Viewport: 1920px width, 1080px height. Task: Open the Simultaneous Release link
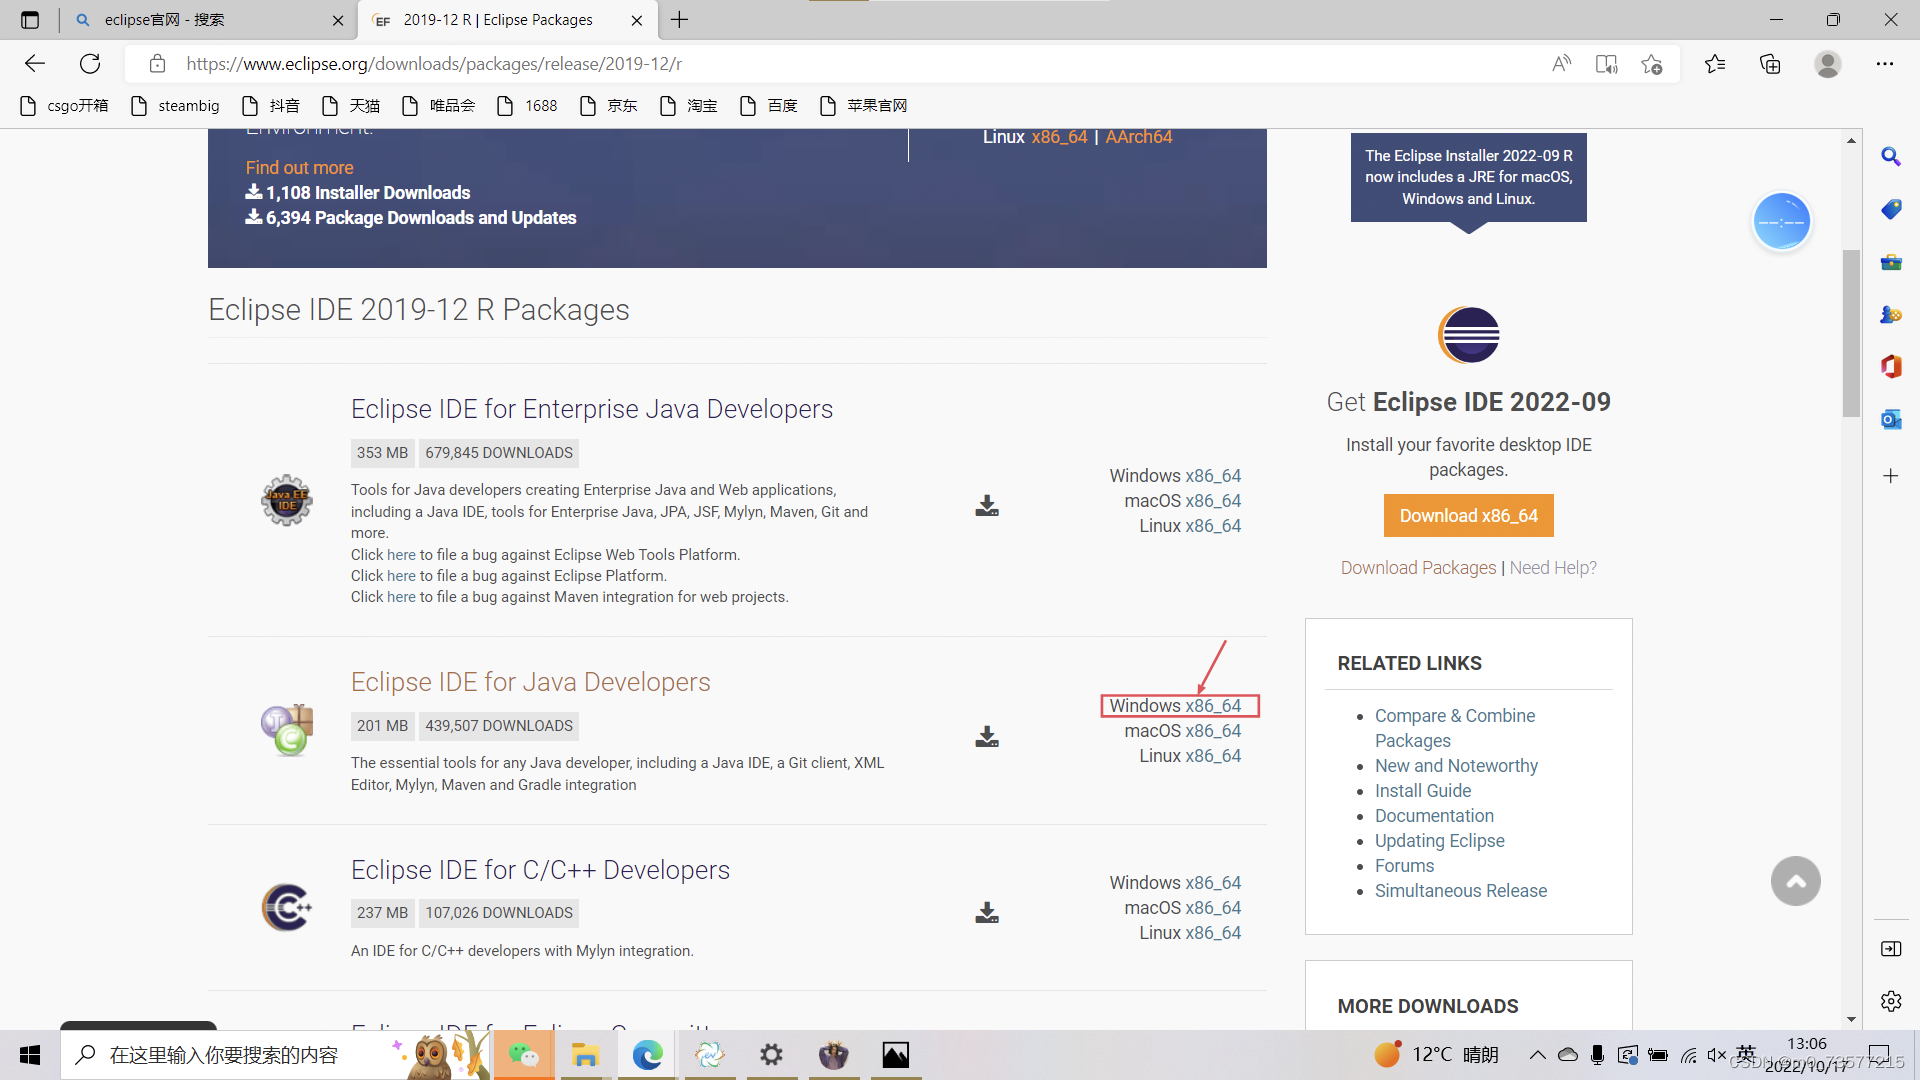(x=1460, y=891)
